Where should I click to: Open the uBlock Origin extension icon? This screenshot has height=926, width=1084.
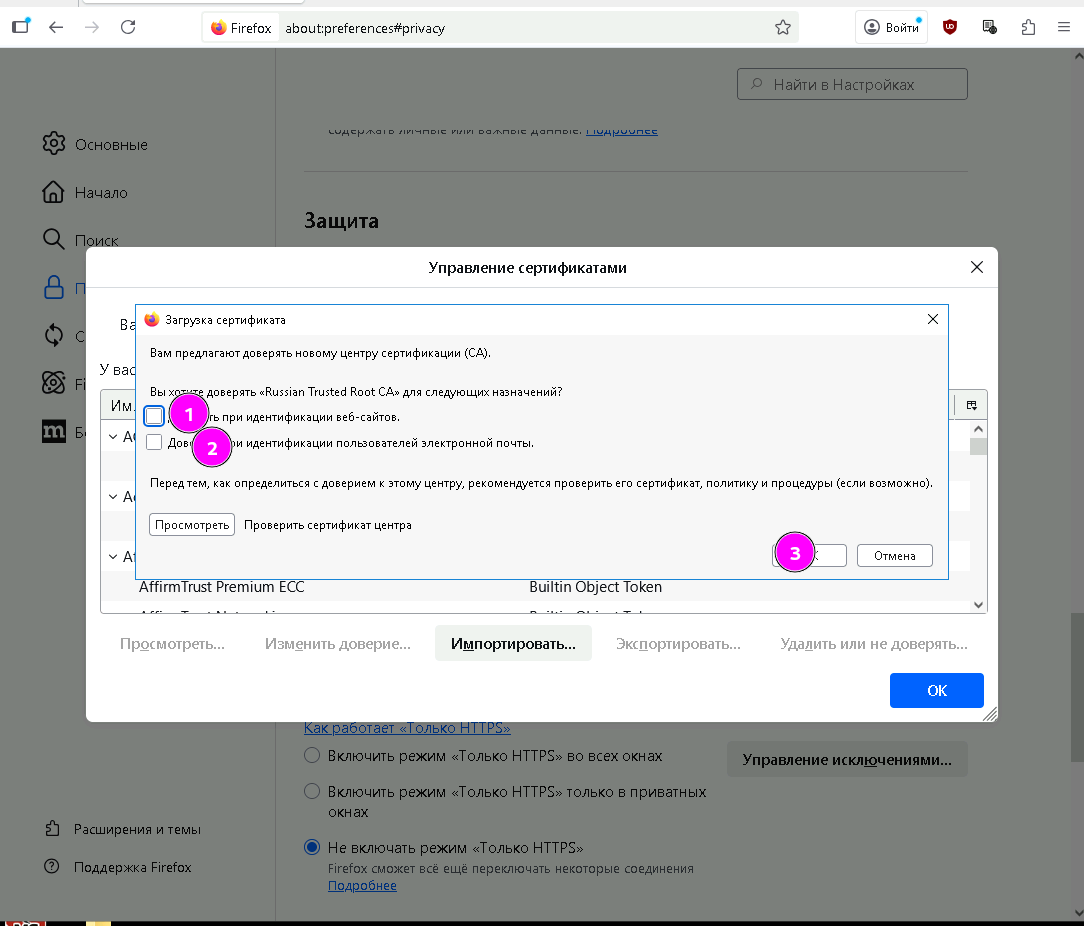click(x=950, y=27)
